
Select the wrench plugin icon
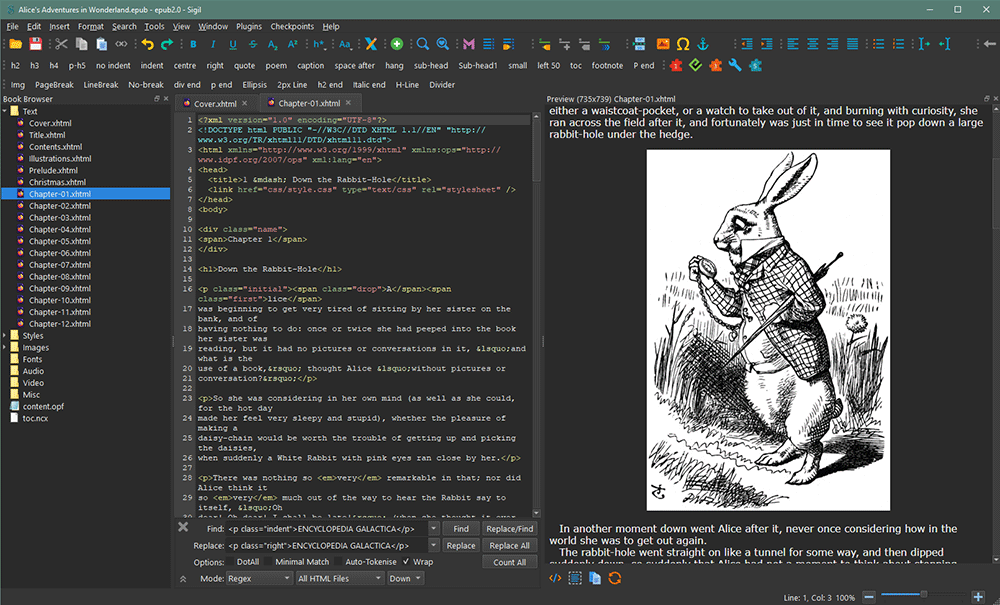[x=735, y=65]
